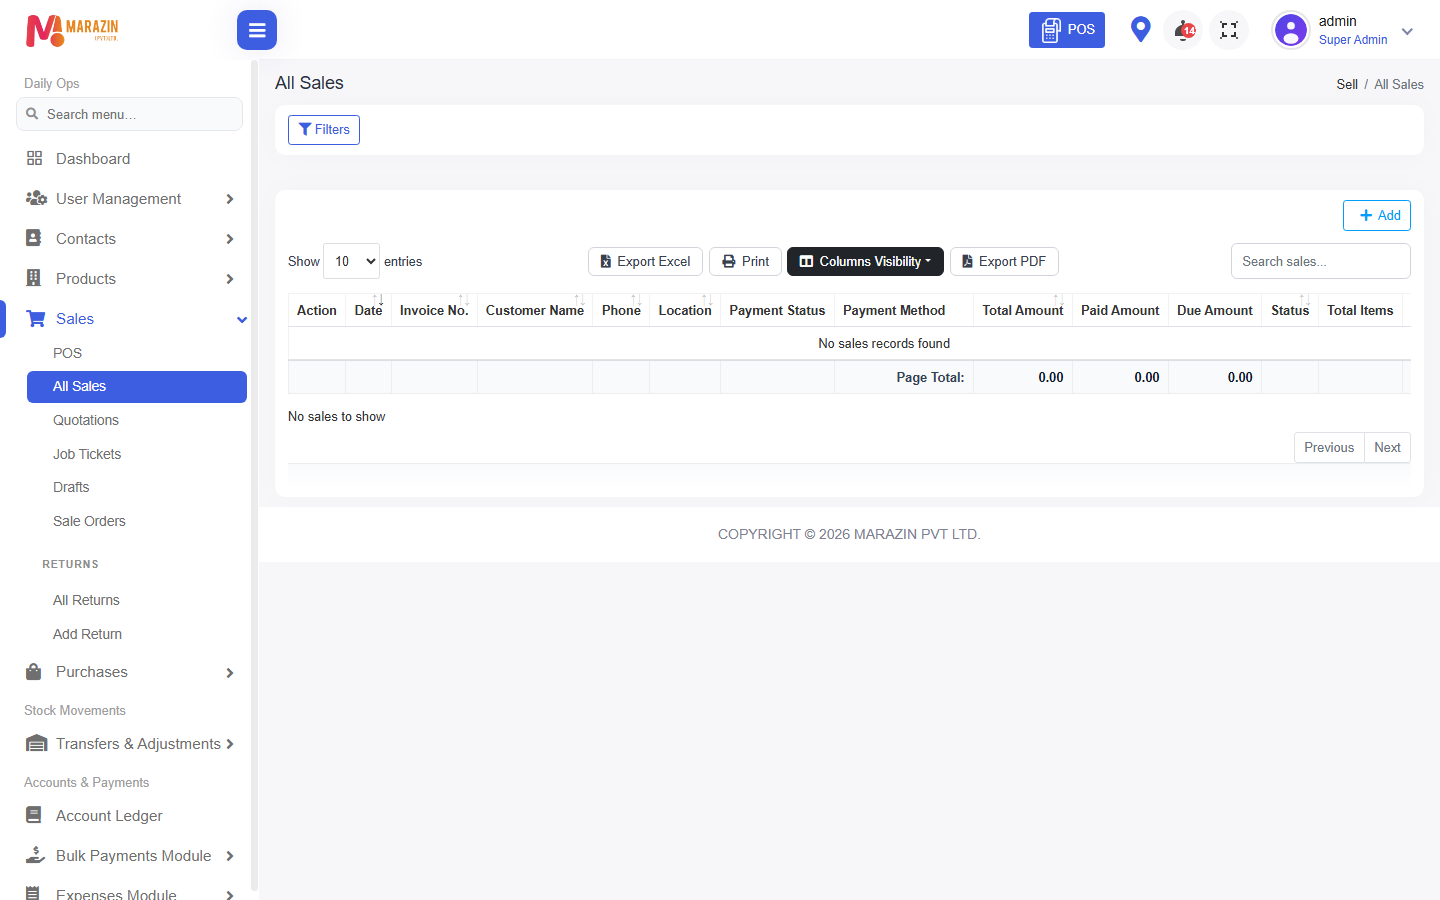Screen dimensions: 1440x900
Task: Expand the User Management submenu chevron
Action: click(x=230, y=199)
